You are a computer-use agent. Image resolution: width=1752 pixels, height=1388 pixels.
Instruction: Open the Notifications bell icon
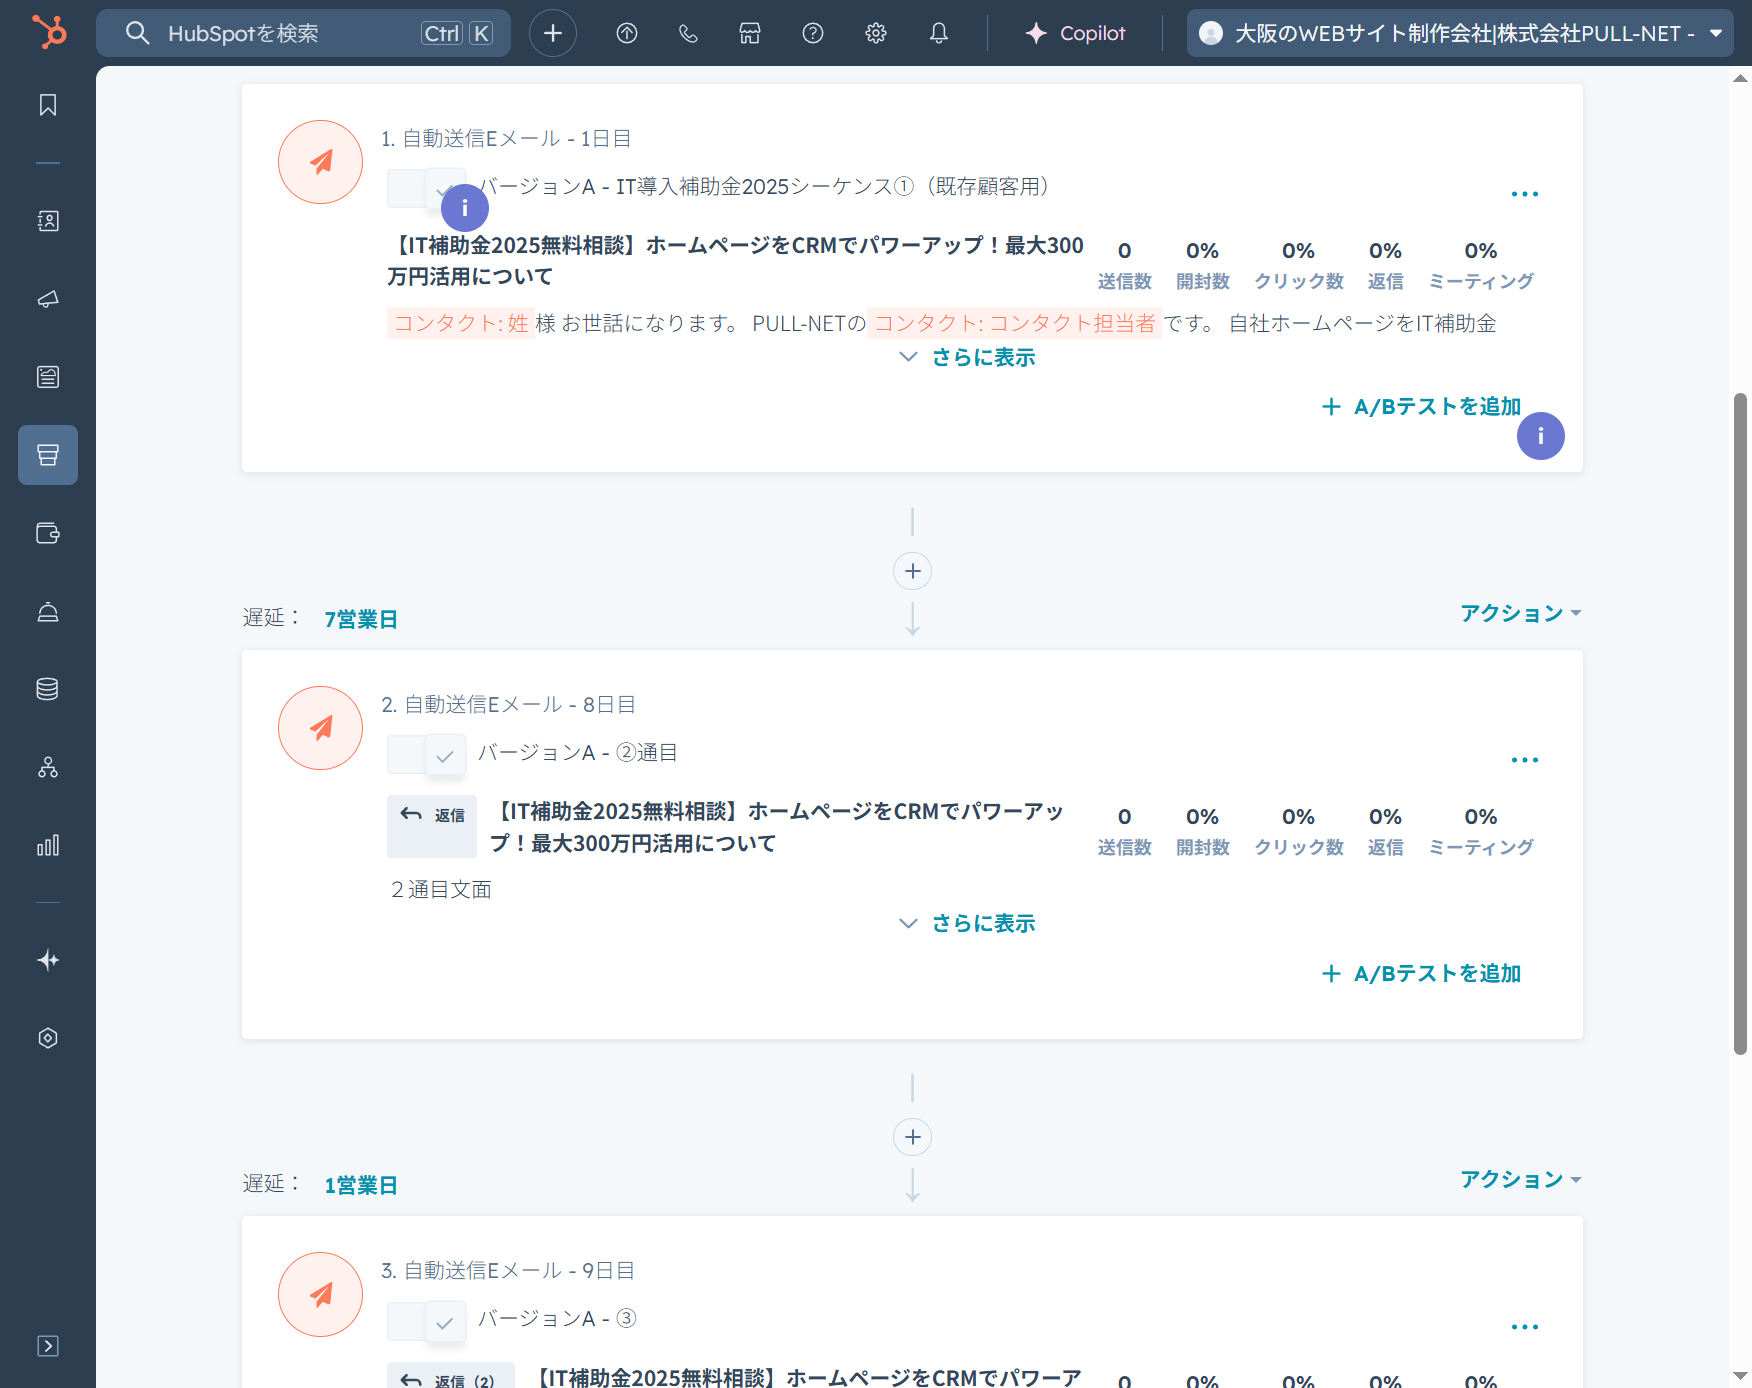(x=939, y=33)
